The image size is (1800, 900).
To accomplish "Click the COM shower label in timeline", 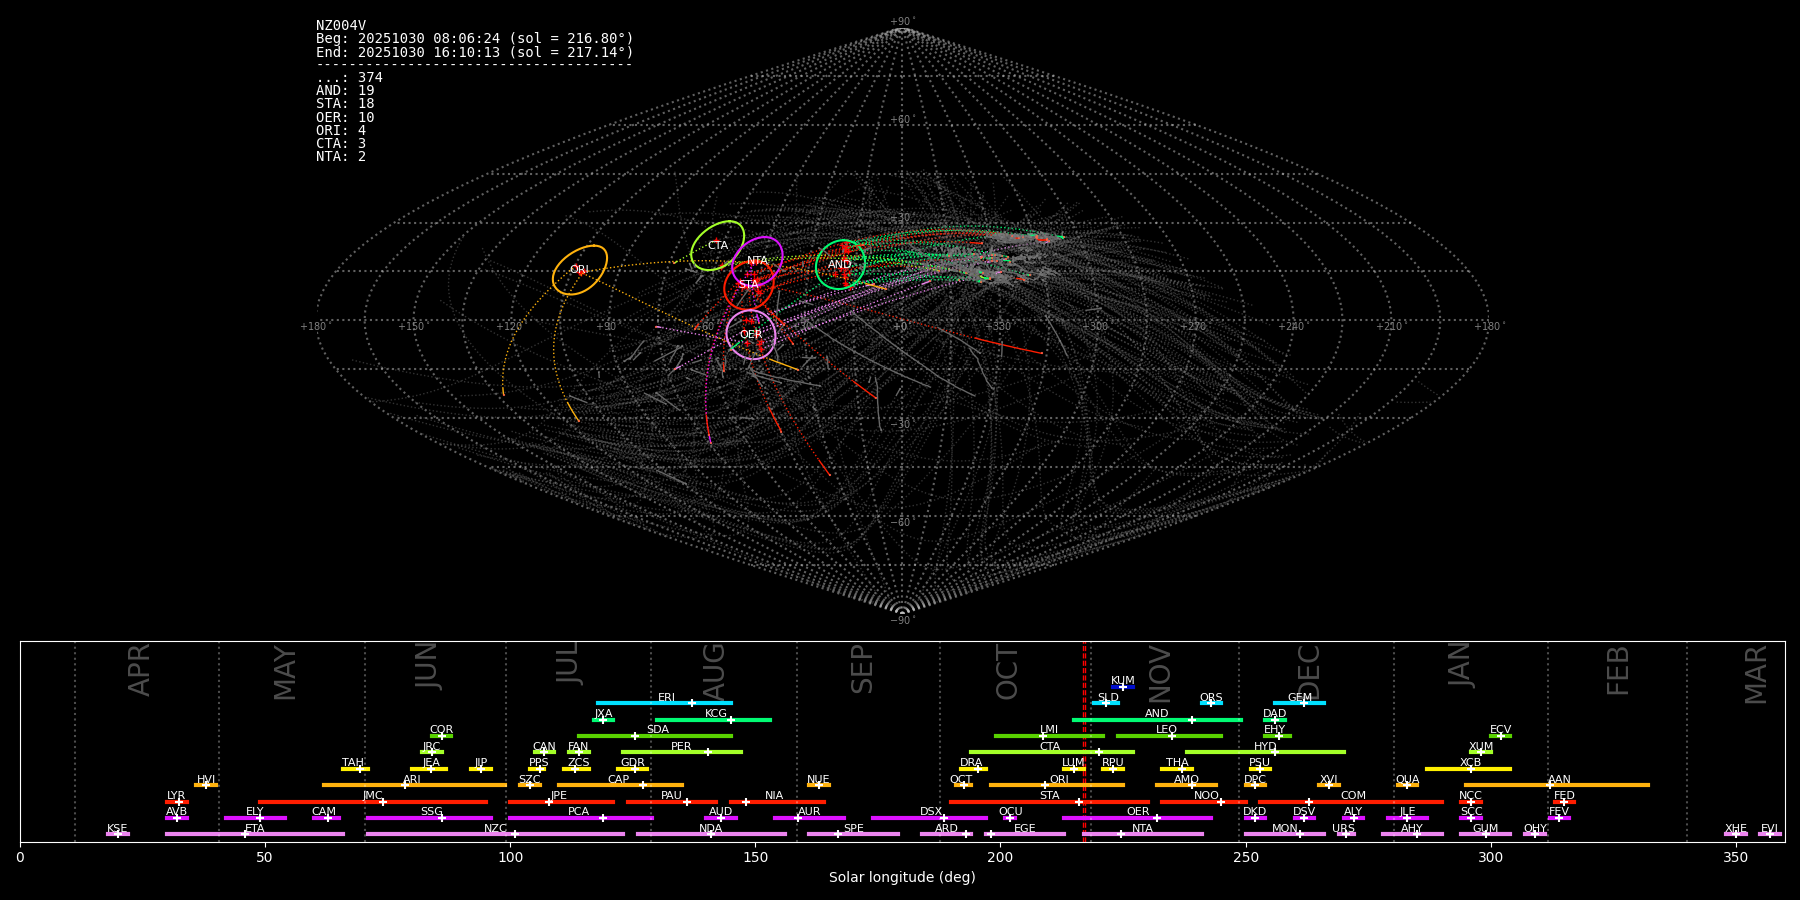I will pos(1354,796).
